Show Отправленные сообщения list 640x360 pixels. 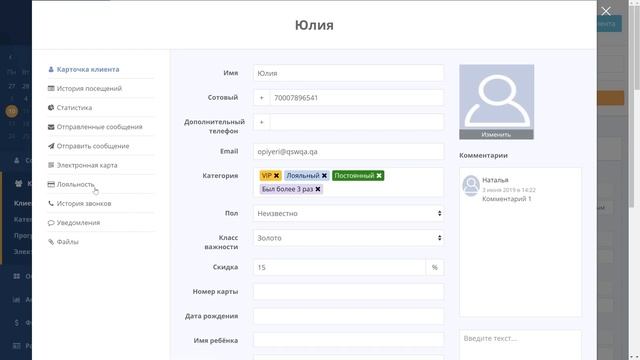tap(99, 127)
